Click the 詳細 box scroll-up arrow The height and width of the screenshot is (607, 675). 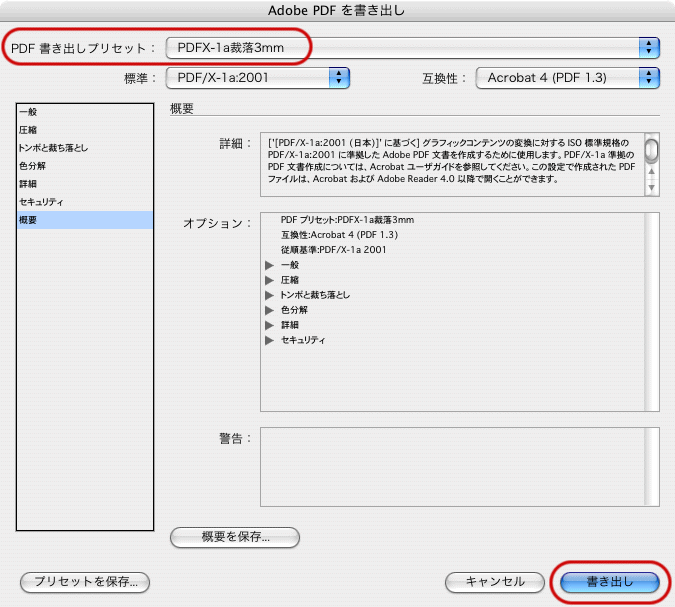click(x=652, y=172)
